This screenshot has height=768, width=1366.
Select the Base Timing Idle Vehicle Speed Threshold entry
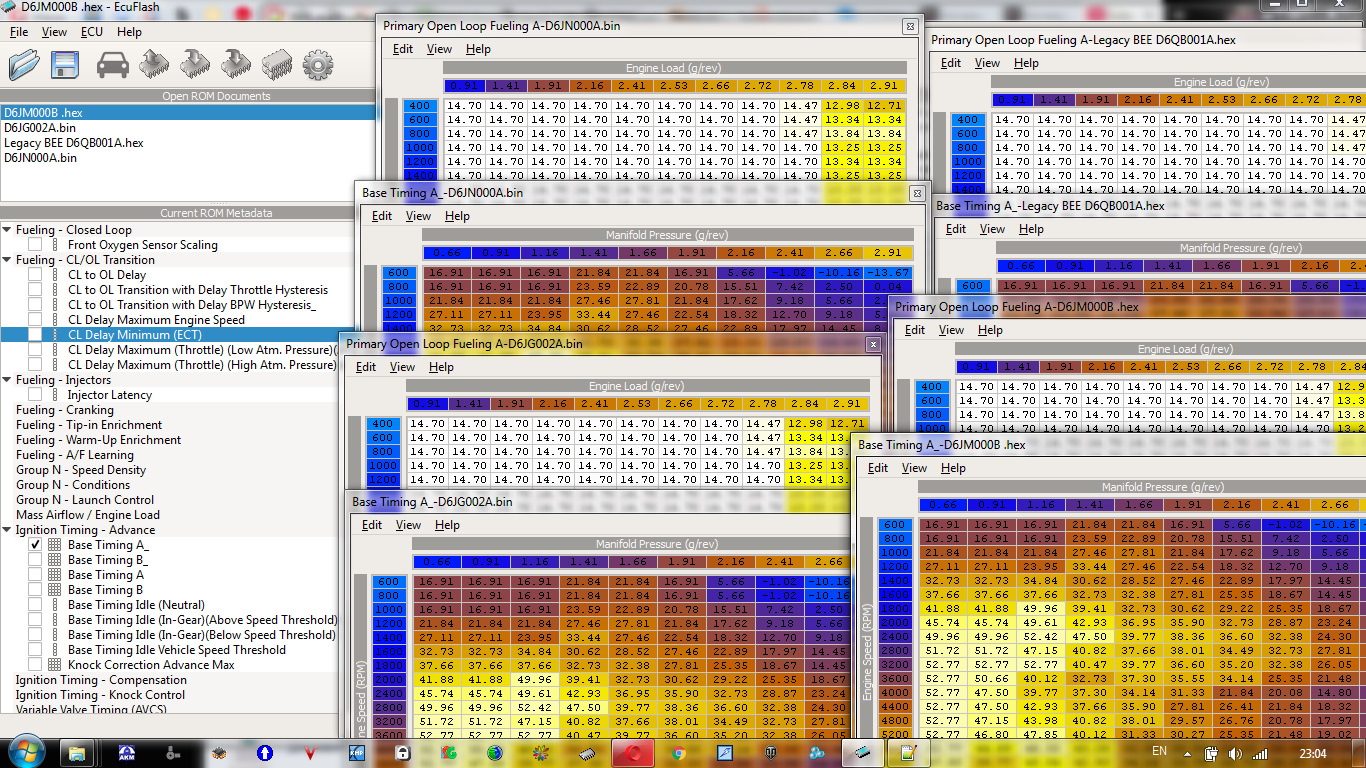(x=176, y=650)
